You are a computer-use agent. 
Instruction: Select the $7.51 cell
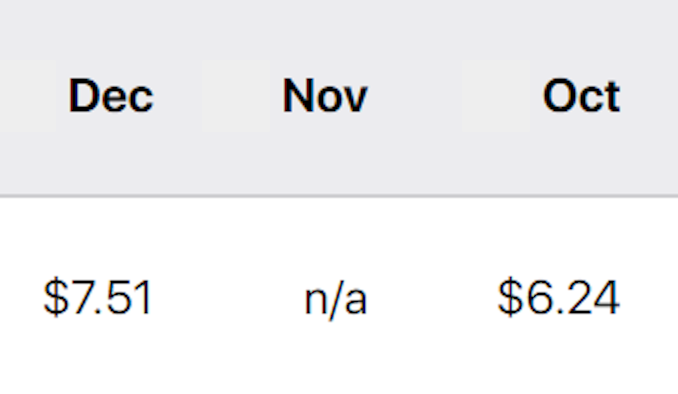98,298
